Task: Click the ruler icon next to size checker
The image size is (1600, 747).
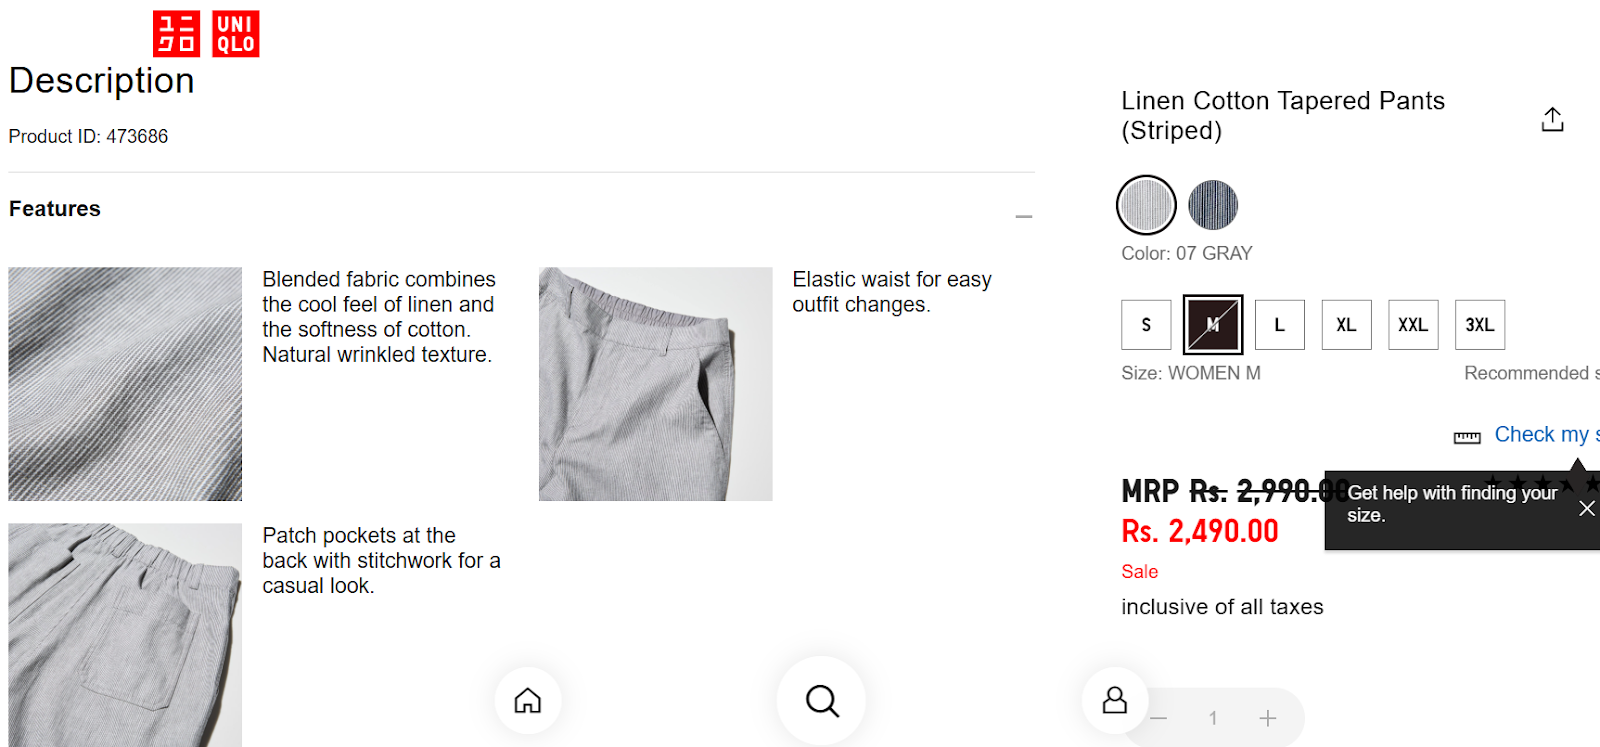Action: point(1467,437)
